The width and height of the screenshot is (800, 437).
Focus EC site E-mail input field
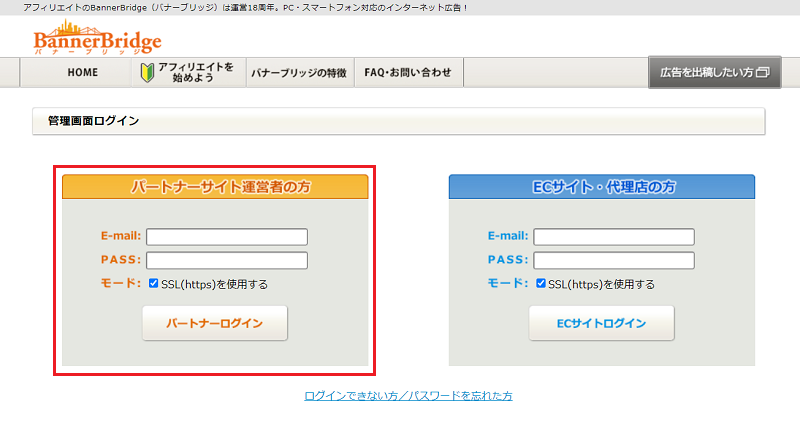coord(614,237)
